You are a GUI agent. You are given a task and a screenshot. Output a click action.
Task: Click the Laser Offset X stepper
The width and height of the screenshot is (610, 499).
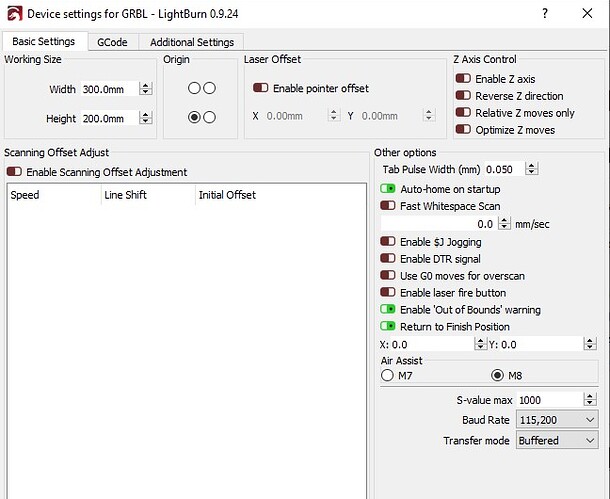pyautogui.click(x=333, y=115)
